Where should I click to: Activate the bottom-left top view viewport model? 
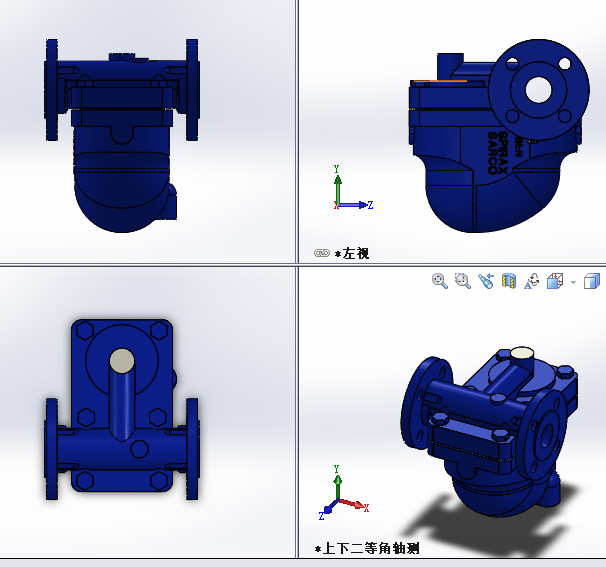click(x=122, y=410)
